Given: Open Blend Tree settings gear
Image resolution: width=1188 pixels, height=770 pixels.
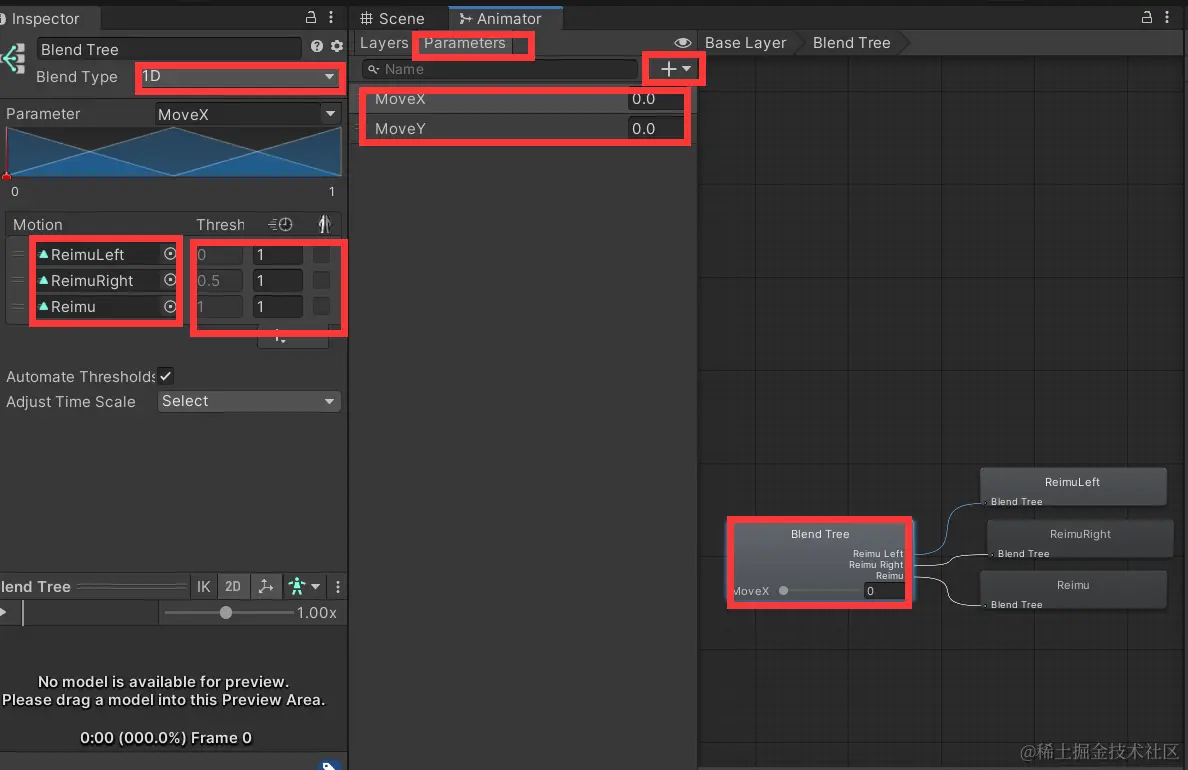Looking at the screenshot, I should (337, 46).
